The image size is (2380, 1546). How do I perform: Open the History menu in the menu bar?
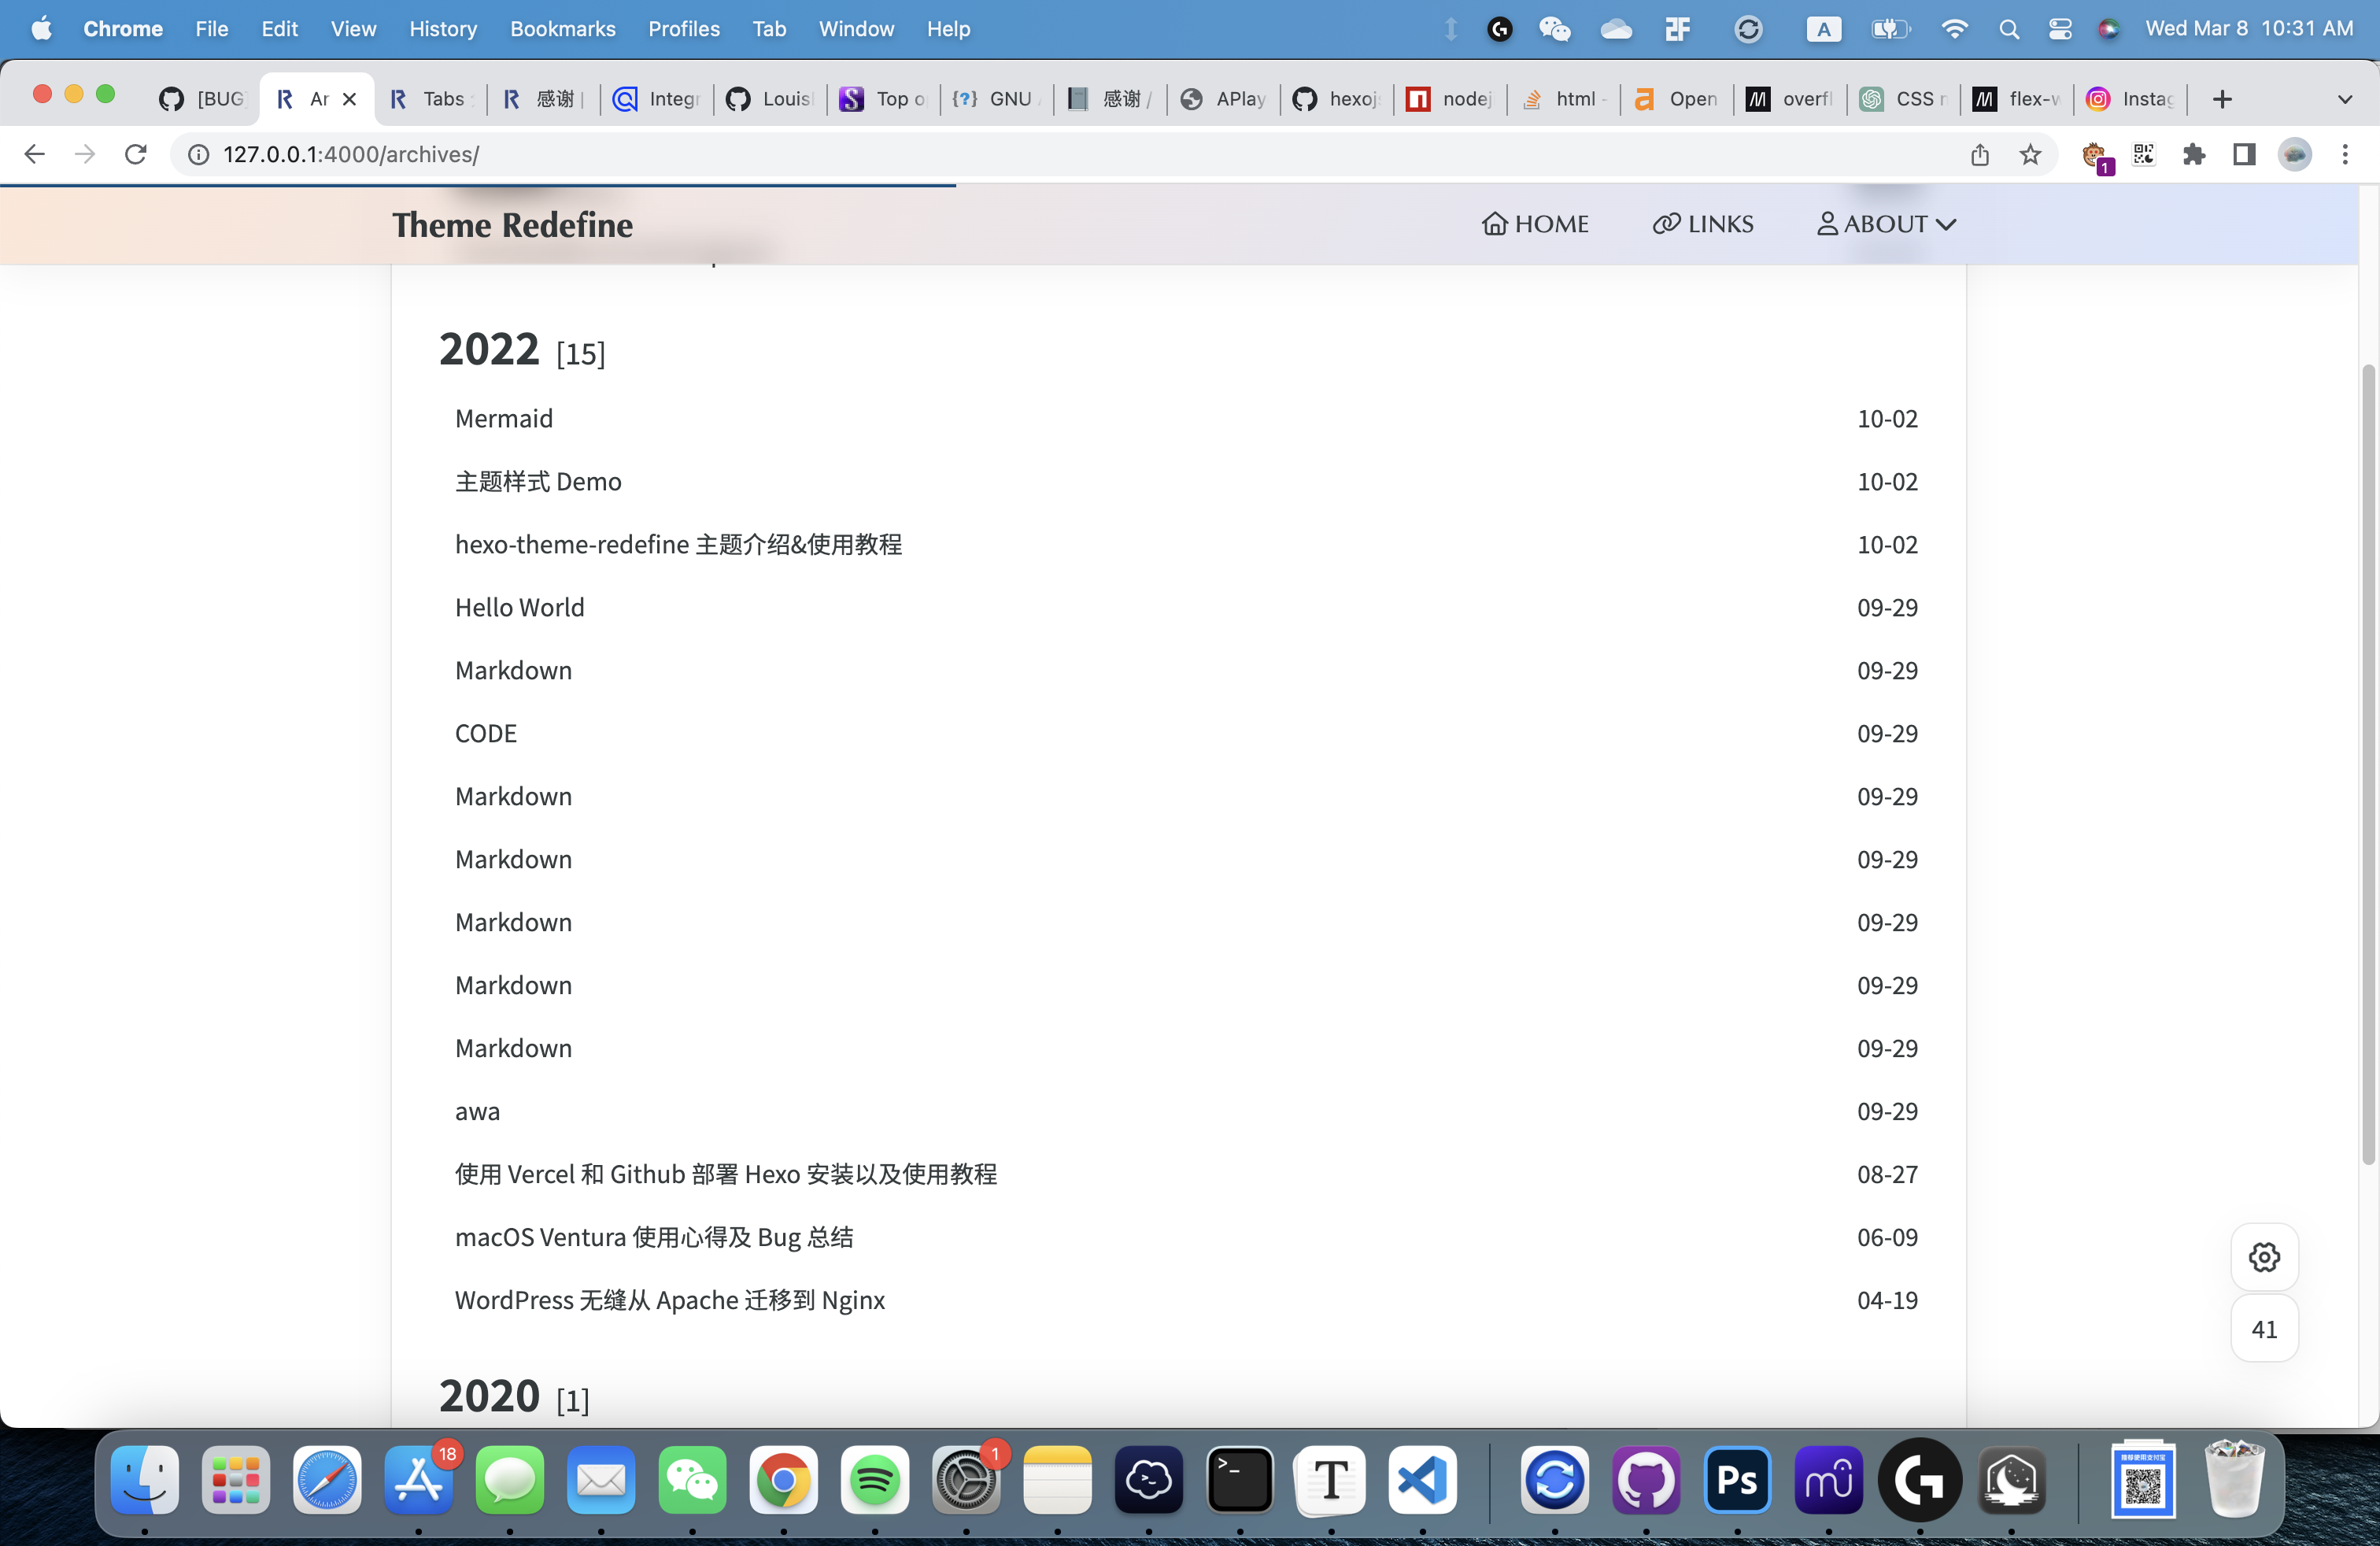(x=443, y=28)
